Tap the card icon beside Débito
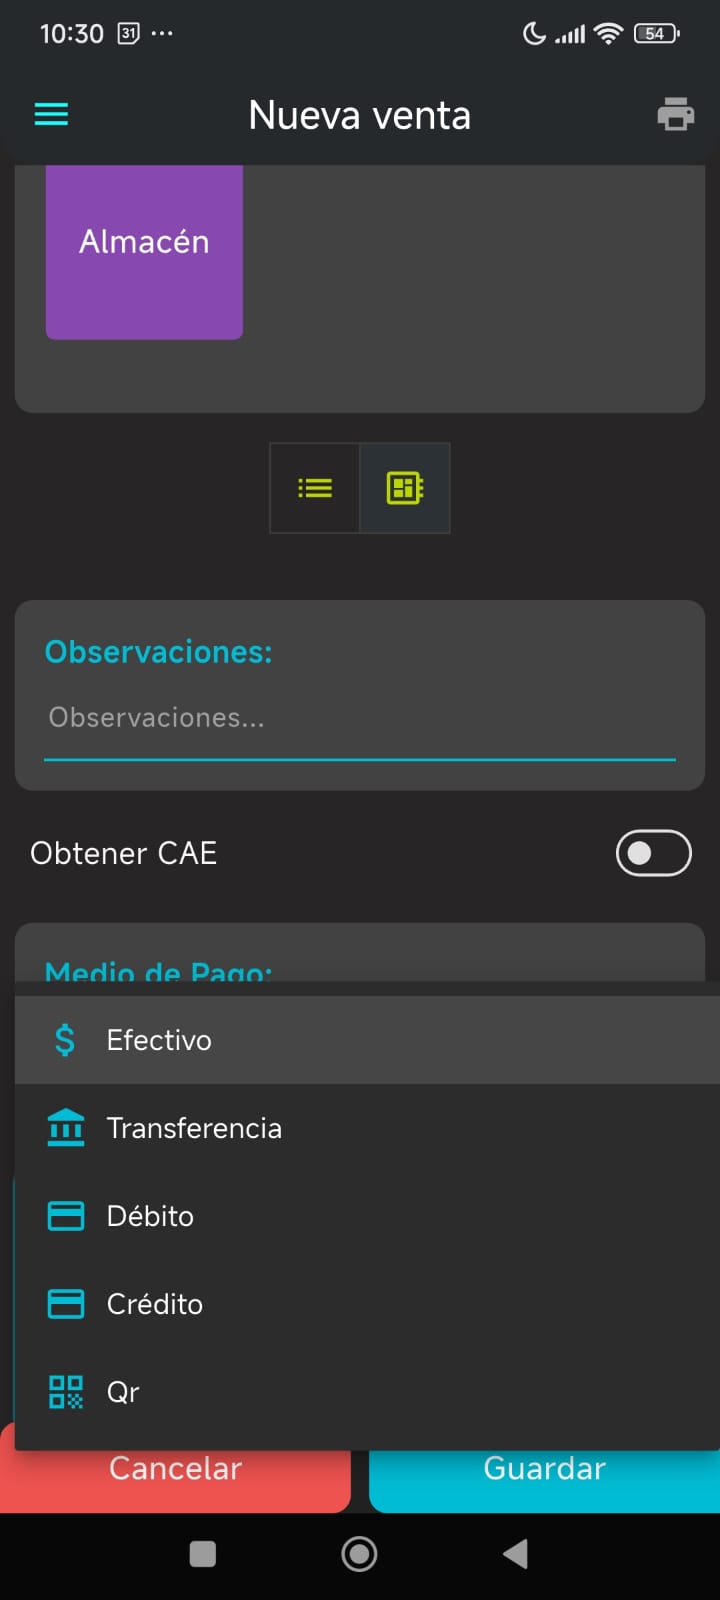 pos(66,1216)
